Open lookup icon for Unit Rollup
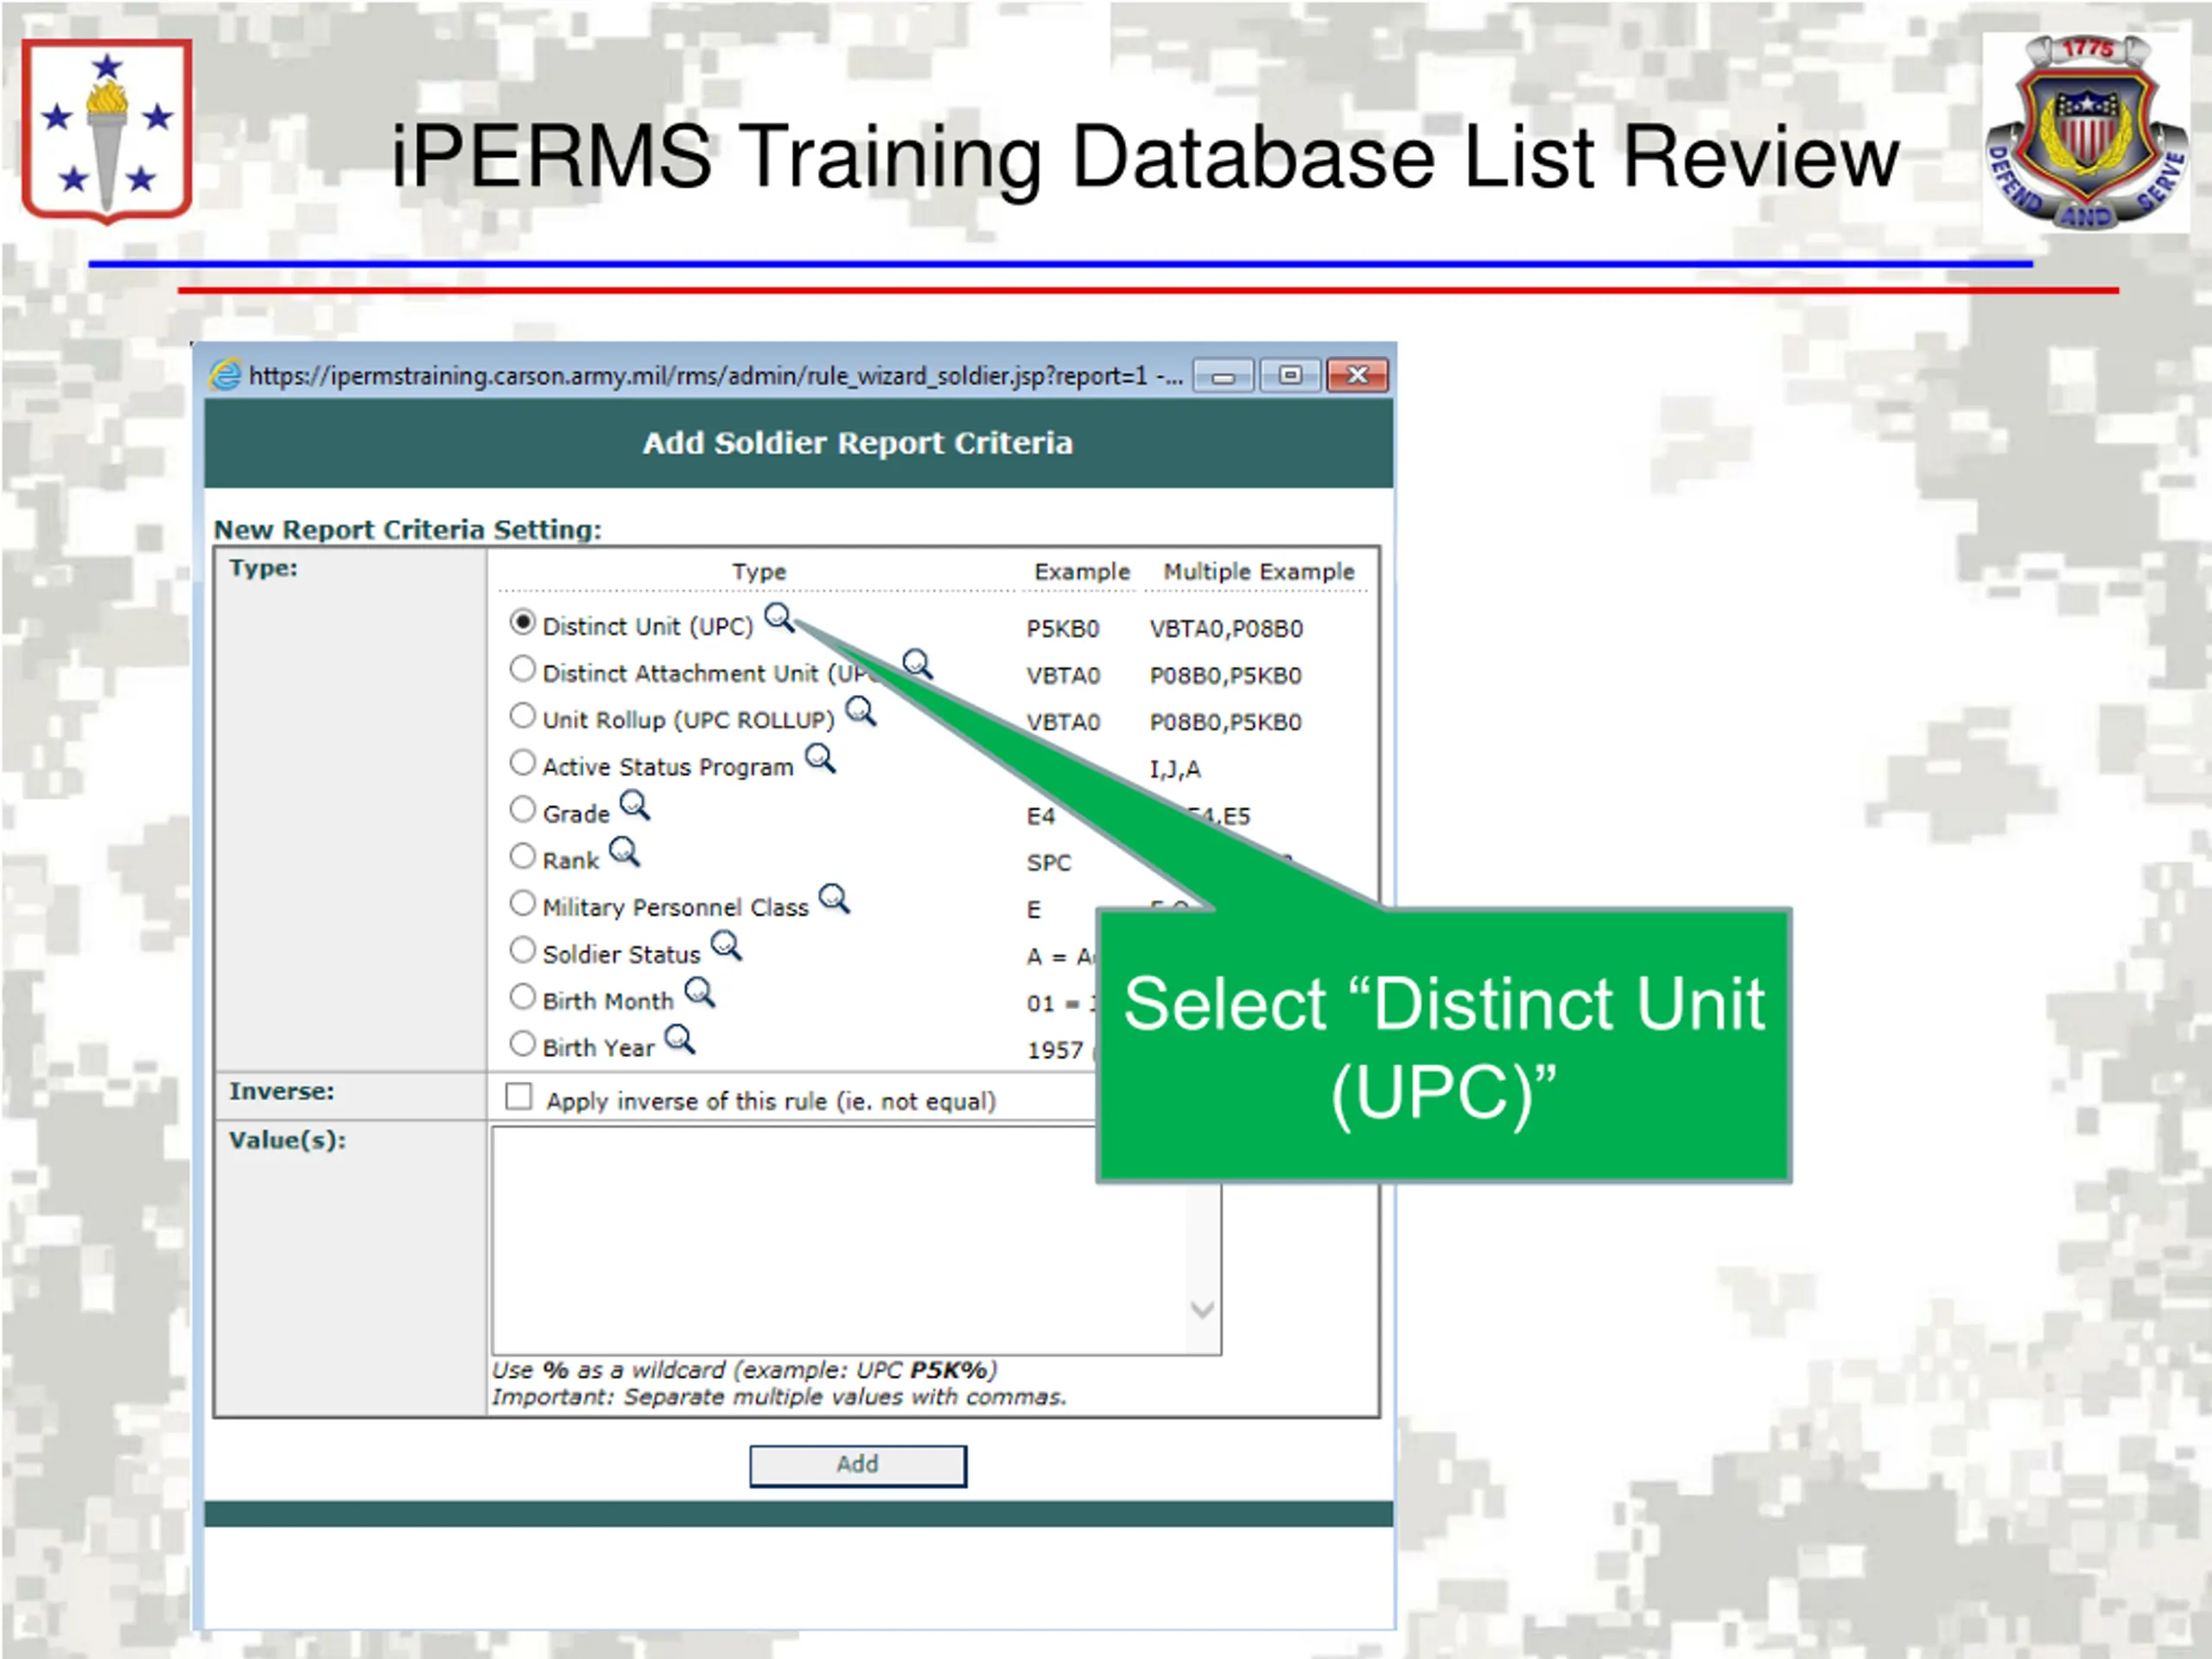 click(860, 711)
